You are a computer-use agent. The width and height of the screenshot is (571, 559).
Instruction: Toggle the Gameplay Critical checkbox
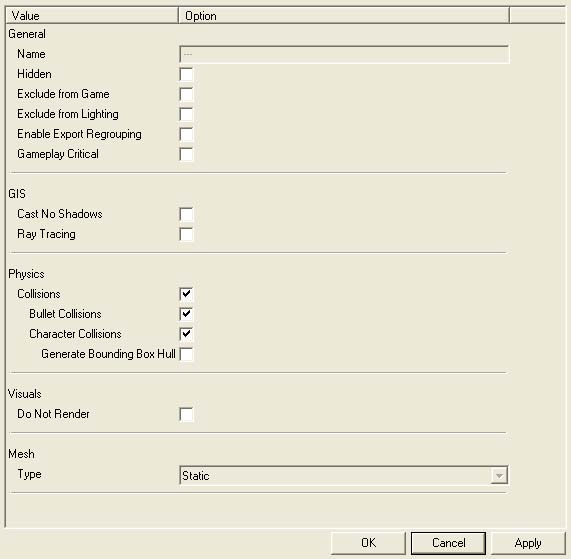186,154
